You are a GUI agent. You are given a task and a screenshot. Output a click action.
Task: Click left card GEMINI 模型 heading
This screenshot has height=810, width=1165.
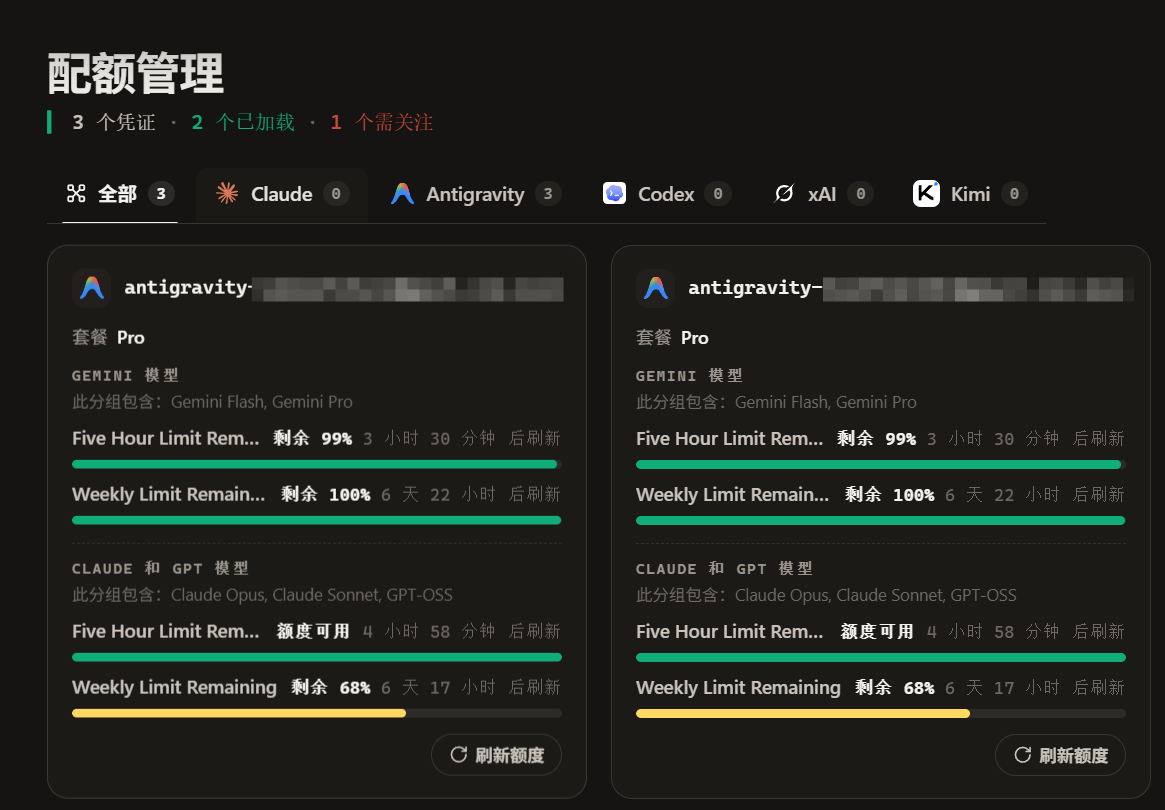click(125, 375)
